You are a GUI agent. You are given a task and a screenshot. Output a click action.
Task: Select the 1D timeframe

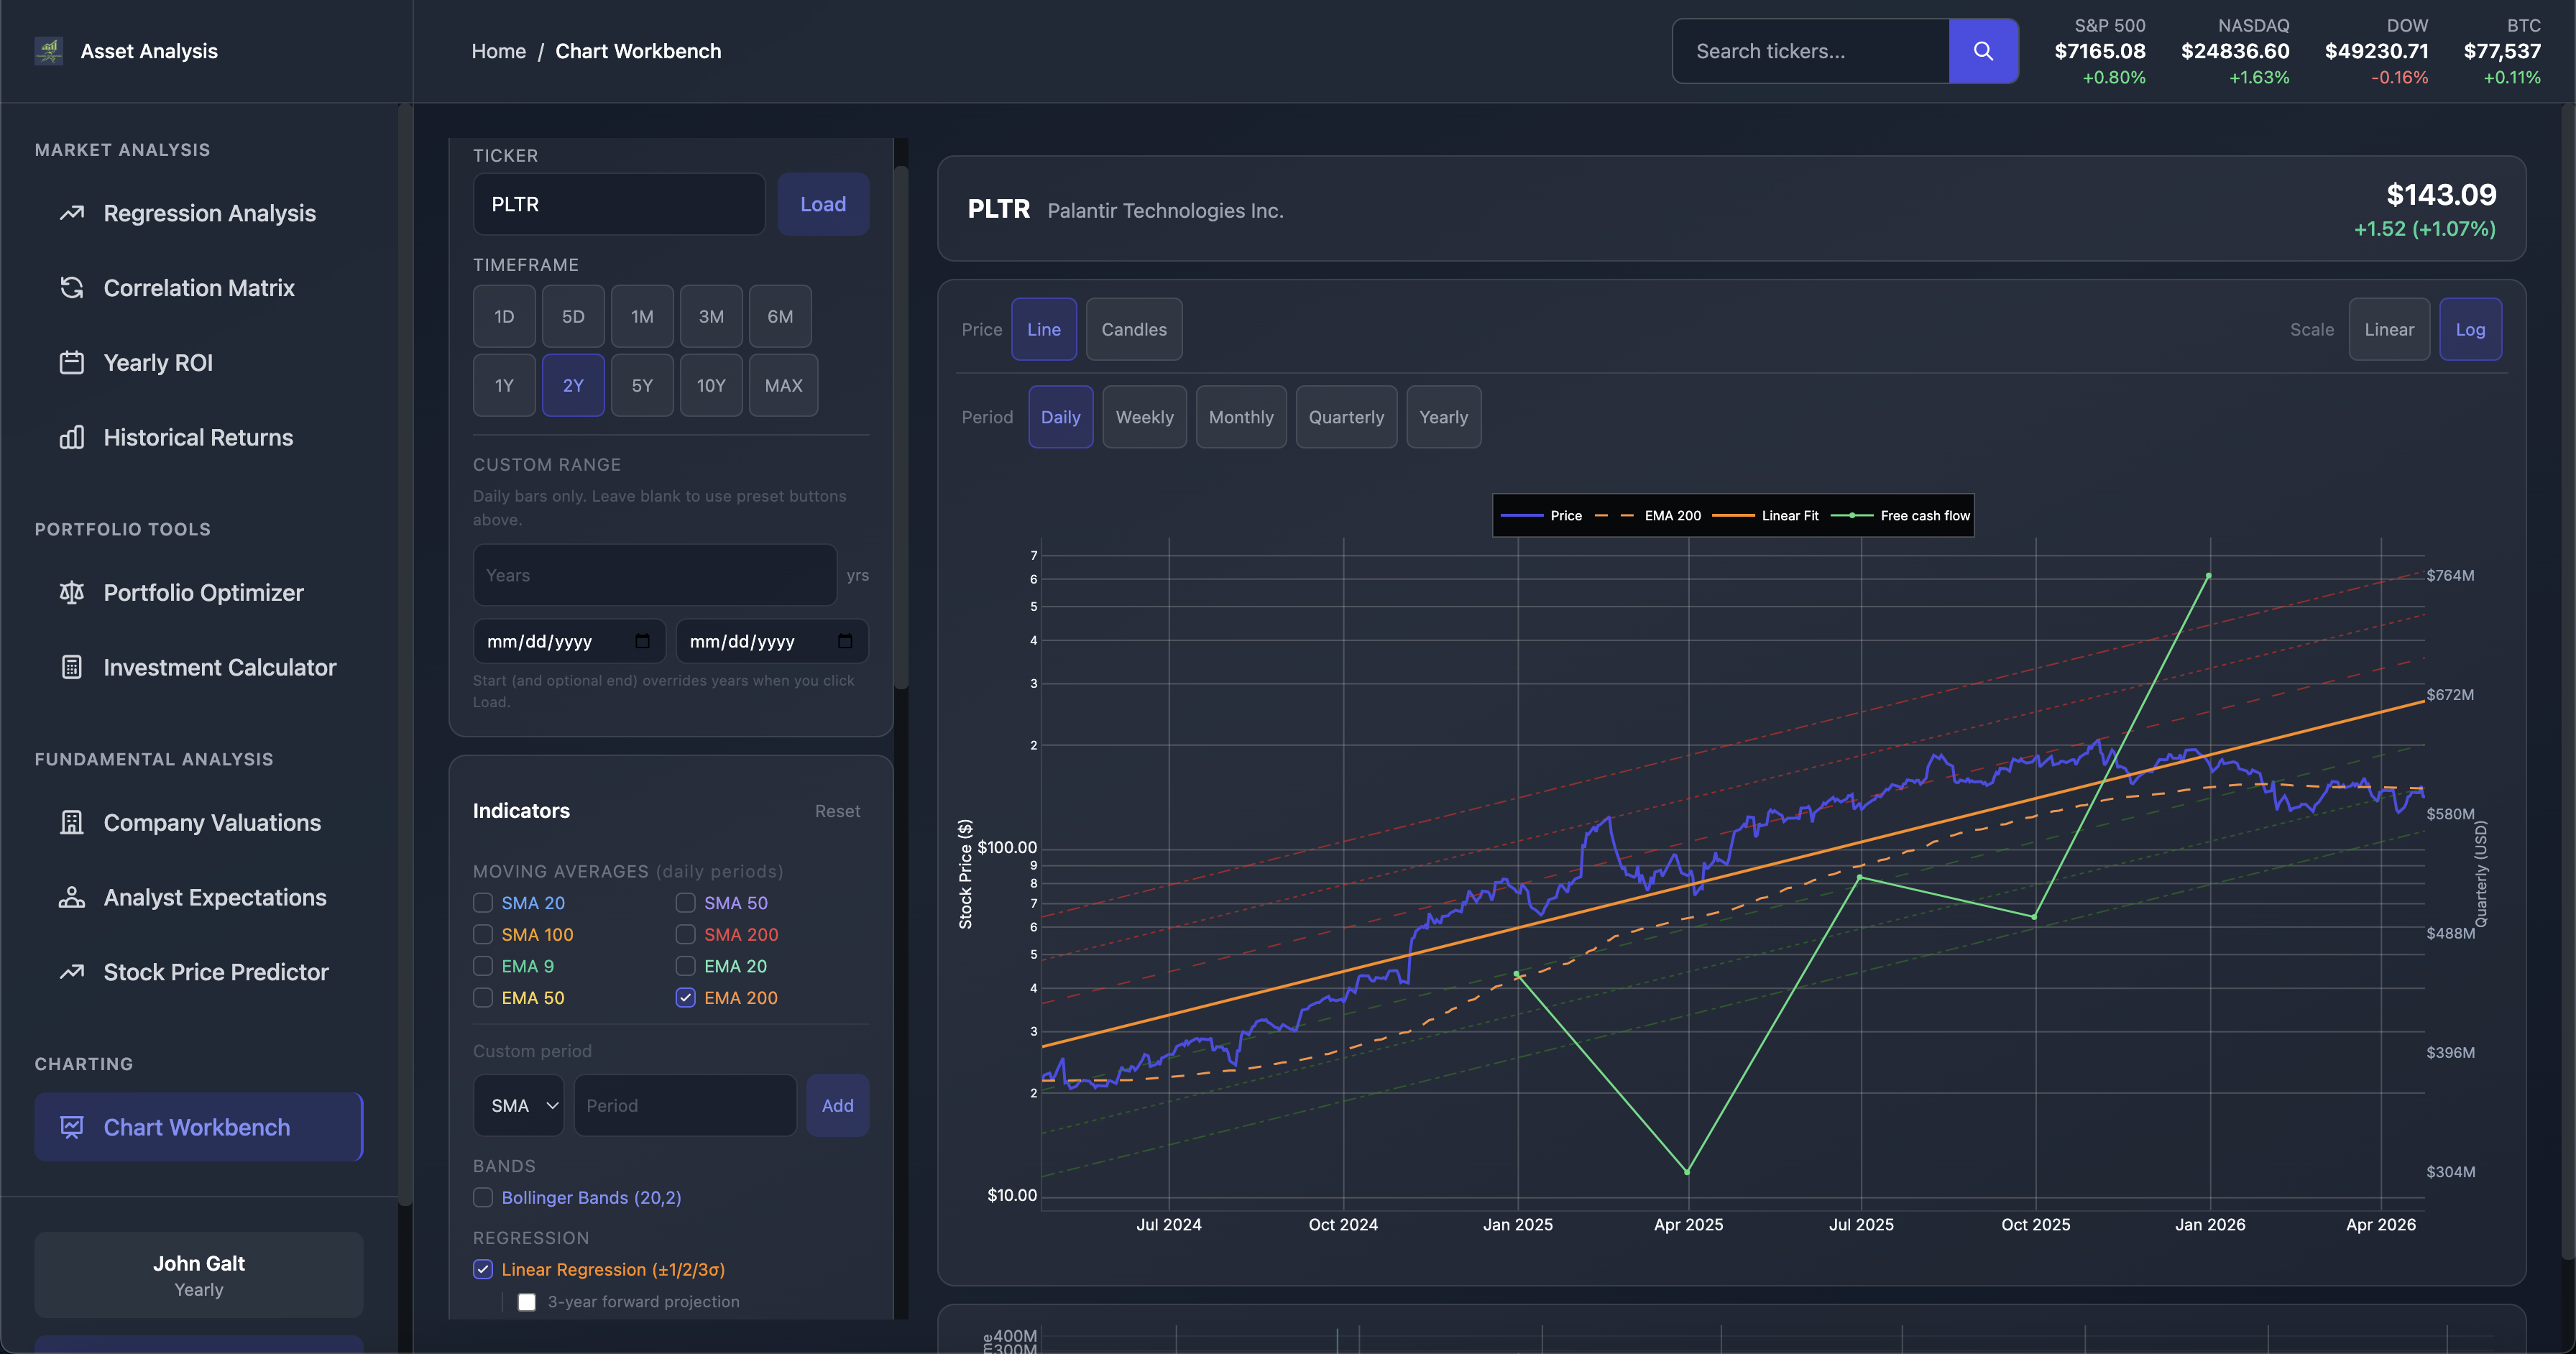(504, 316)
